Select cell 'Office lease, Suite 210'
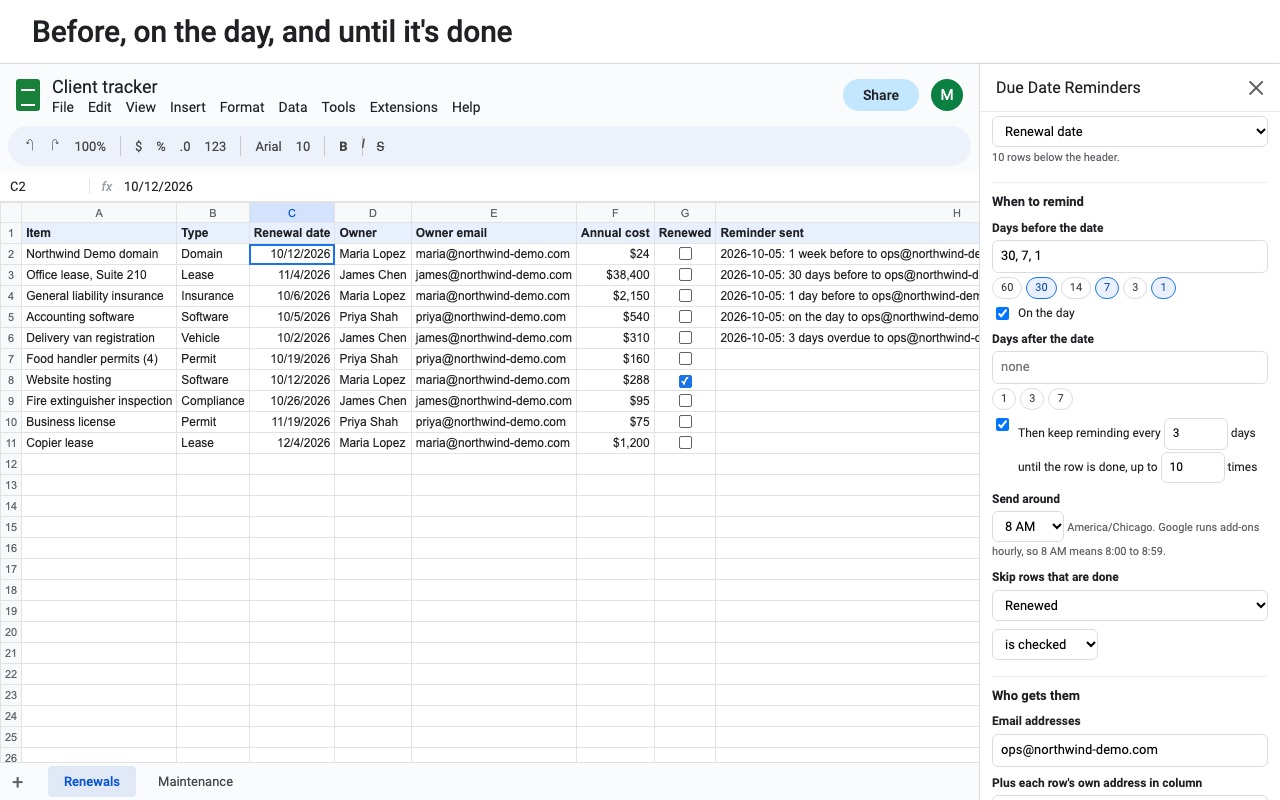Image resolution: width=1280 pixels, height=800 pixels. pos(99,275)
